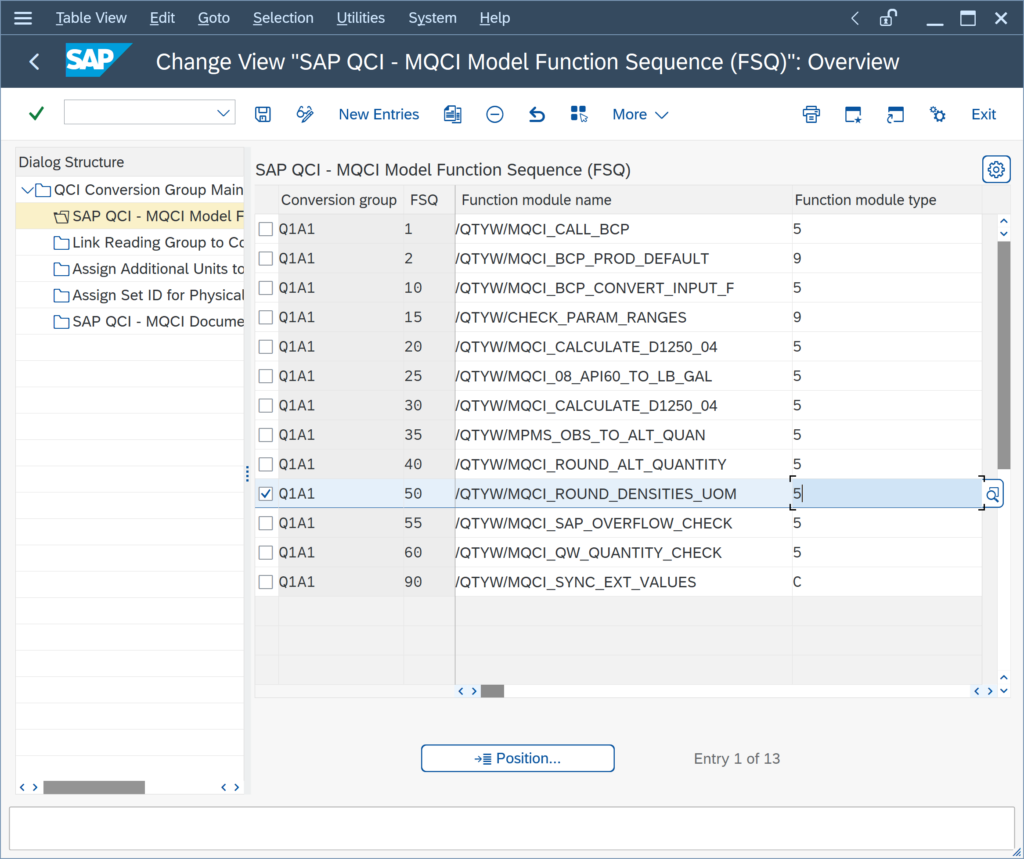
Task: Click folder icon of Link Reading Group
Action: coord(61,243)
